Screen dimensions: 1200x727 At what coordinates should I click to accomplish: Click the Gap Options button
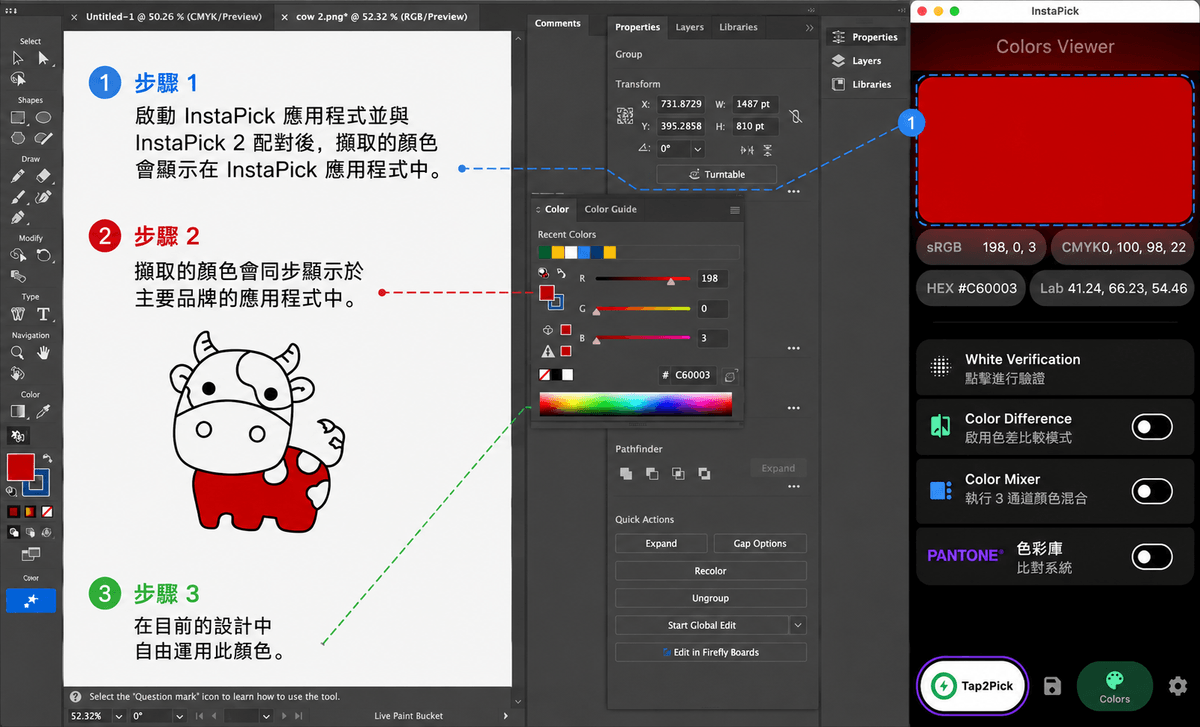pyautogui.click(x=760, y=544)
